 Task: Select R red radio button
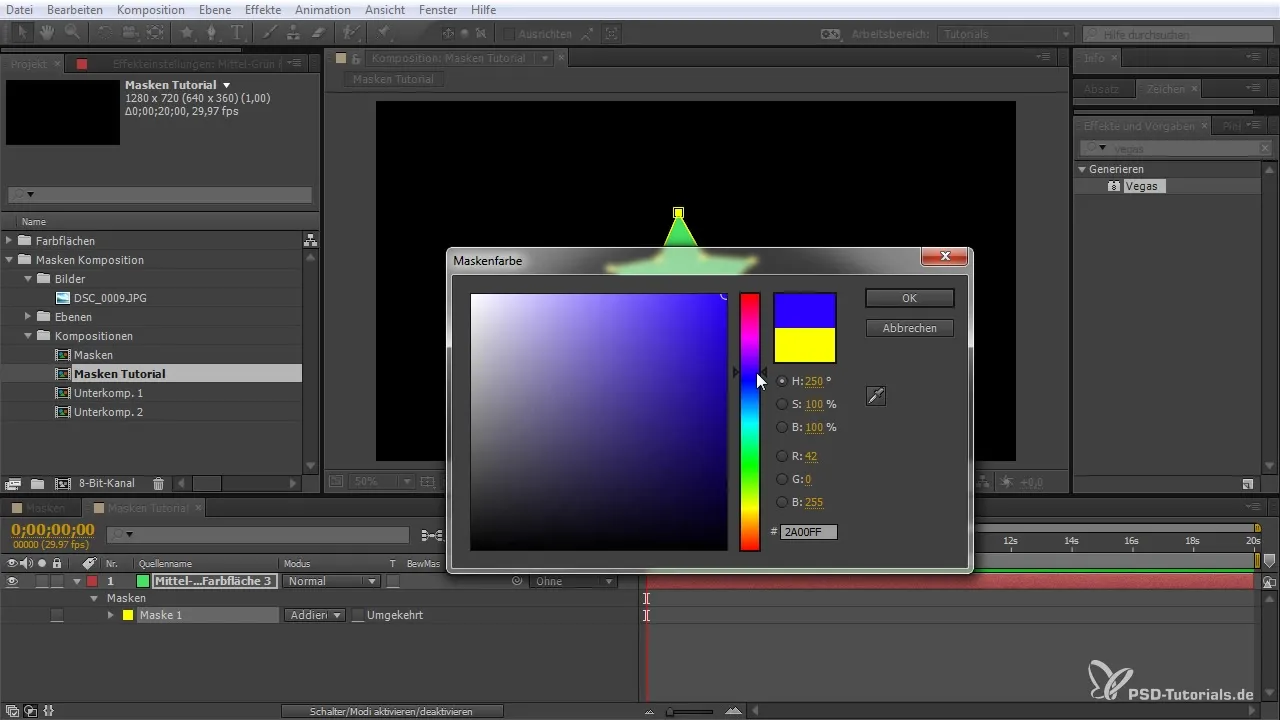tap(782, 456)
